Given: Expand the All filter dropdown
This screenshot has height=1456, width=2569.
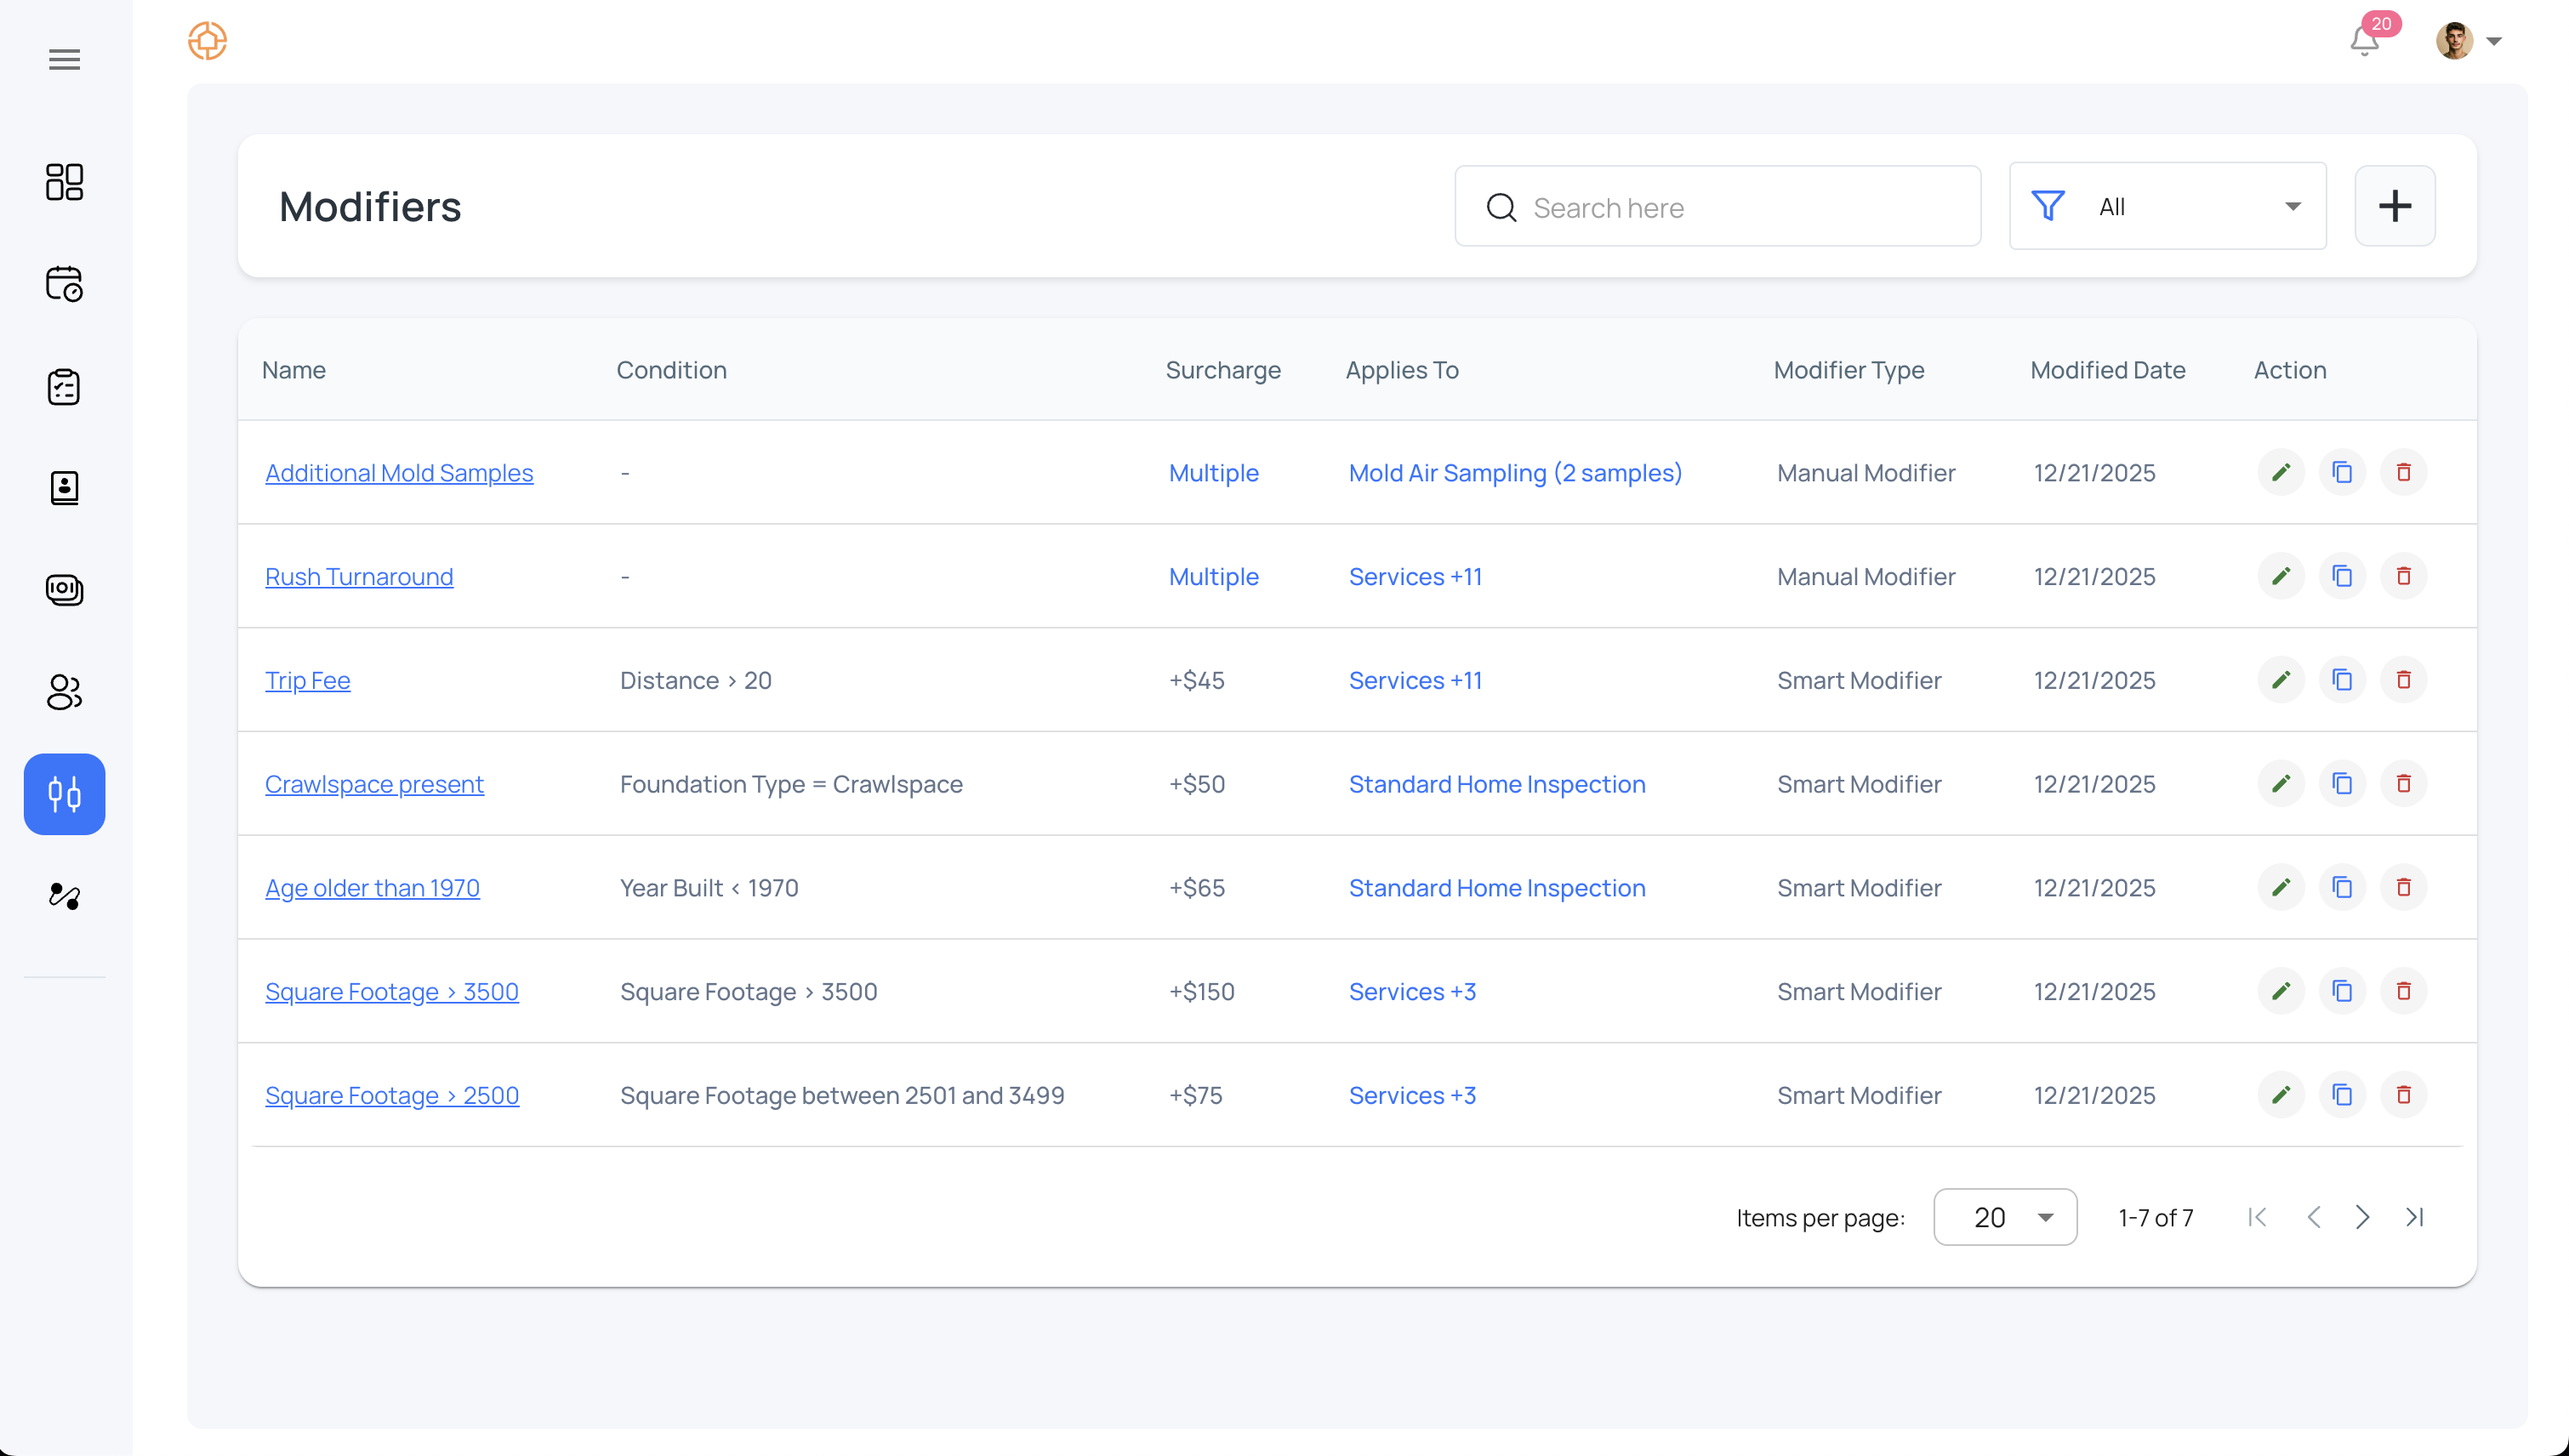Looking at the screenshot, I should 2167,206.
